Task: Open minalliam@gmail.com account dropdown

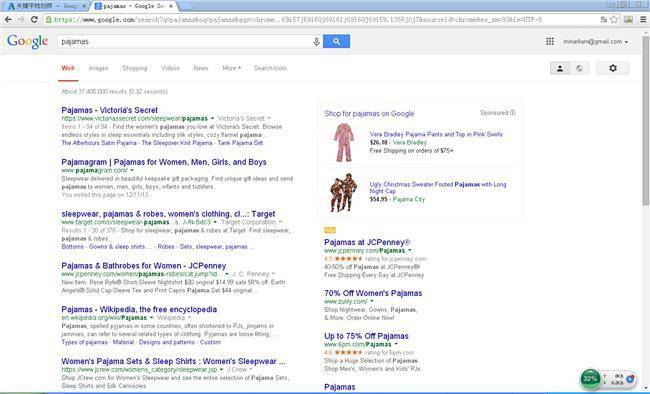Action: [x=596, y=41]
